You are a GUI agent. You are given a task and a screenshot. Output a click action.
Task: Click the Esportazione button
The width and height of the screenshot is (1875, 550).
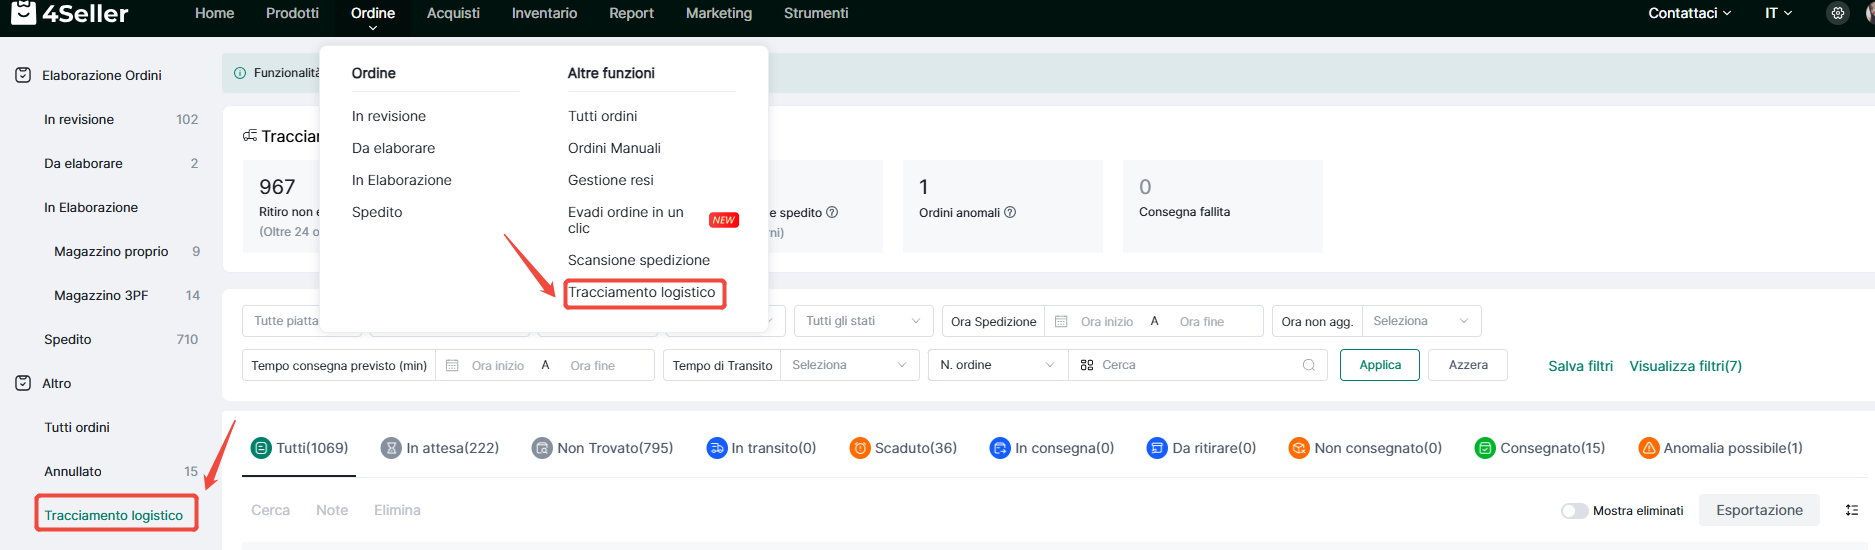[x=1759, y=510]
